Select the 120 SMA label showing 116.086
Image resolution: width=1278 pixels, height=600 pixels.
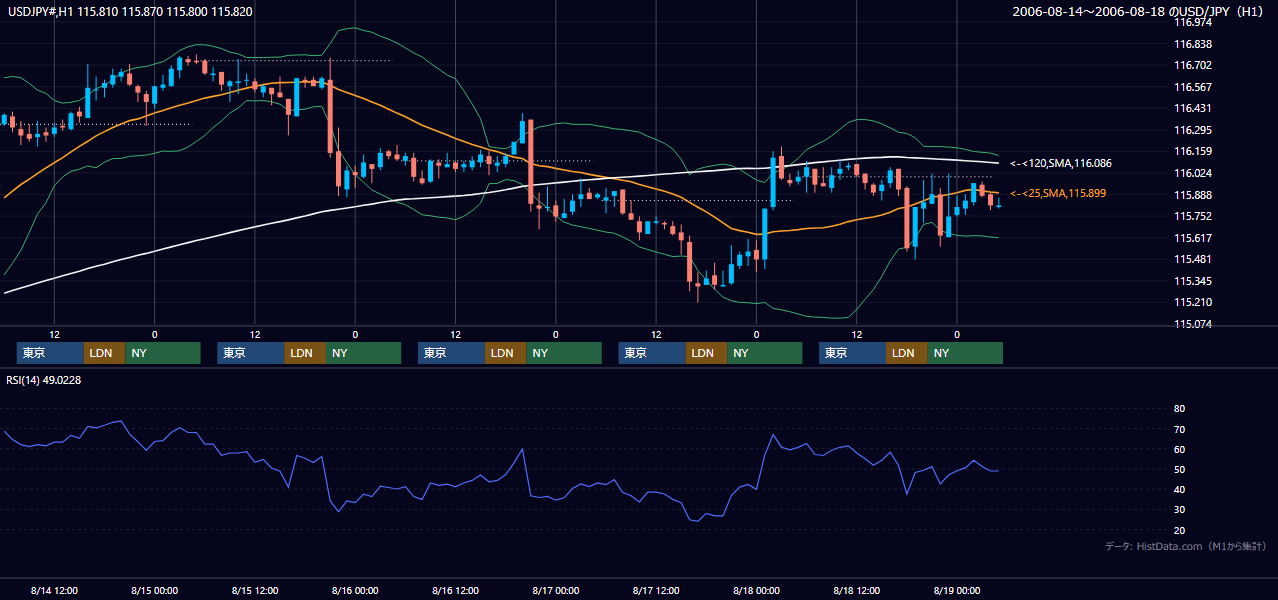tap(1061, 163)
